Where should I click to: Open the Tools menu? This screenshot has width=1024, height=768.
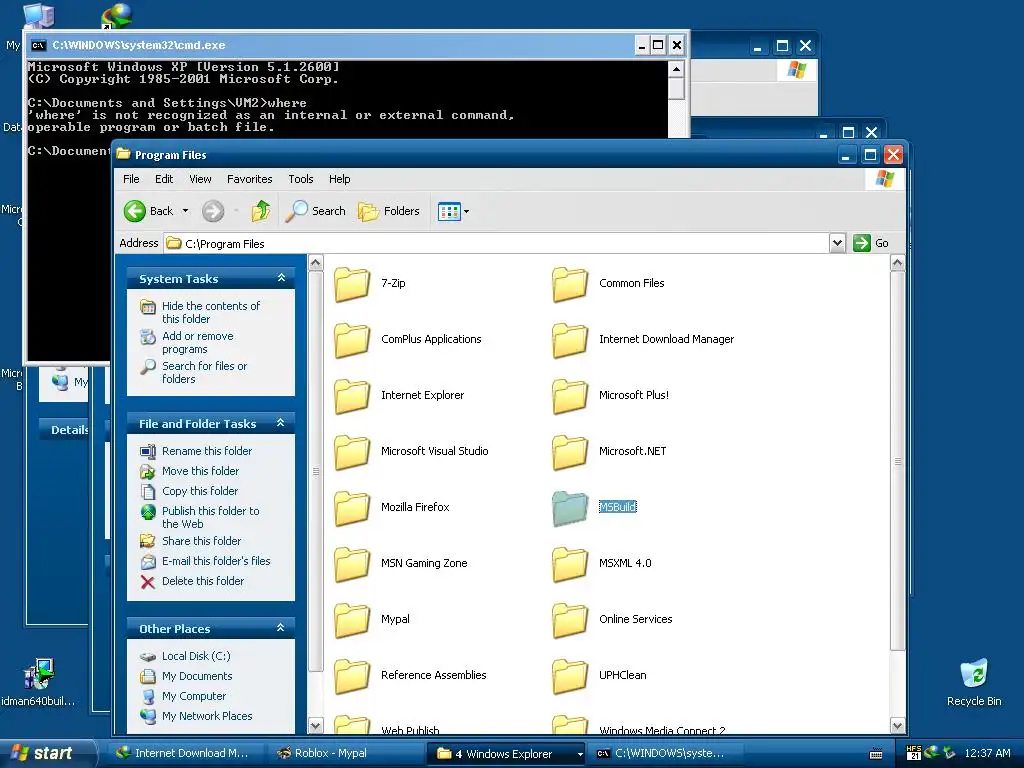[x=301, y=179]
